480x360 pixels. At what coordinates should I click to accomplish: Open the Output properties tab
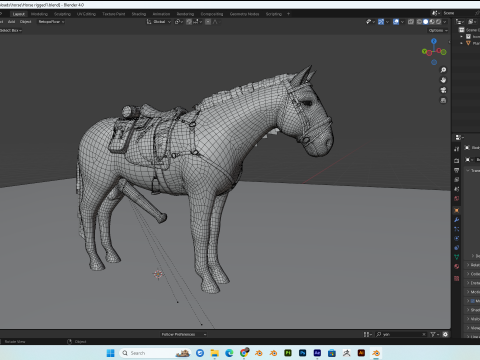tap(457, 170)
